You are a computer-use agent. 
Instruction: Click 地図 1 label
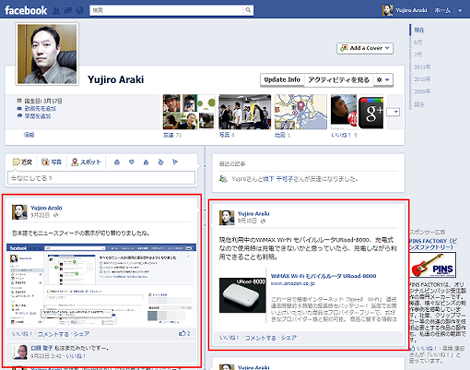(282, 135)
